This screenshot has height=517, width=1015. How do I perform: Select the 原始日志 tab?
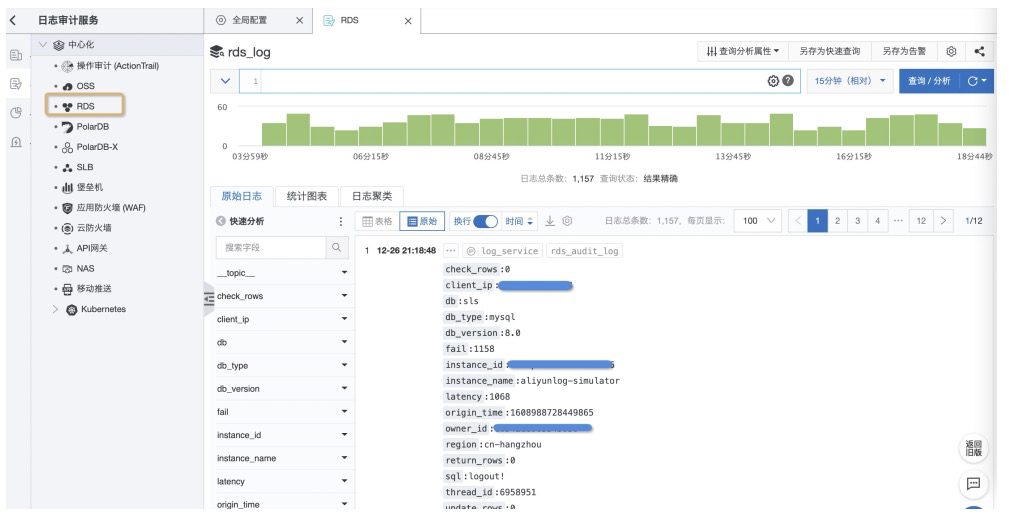(242, 196)
